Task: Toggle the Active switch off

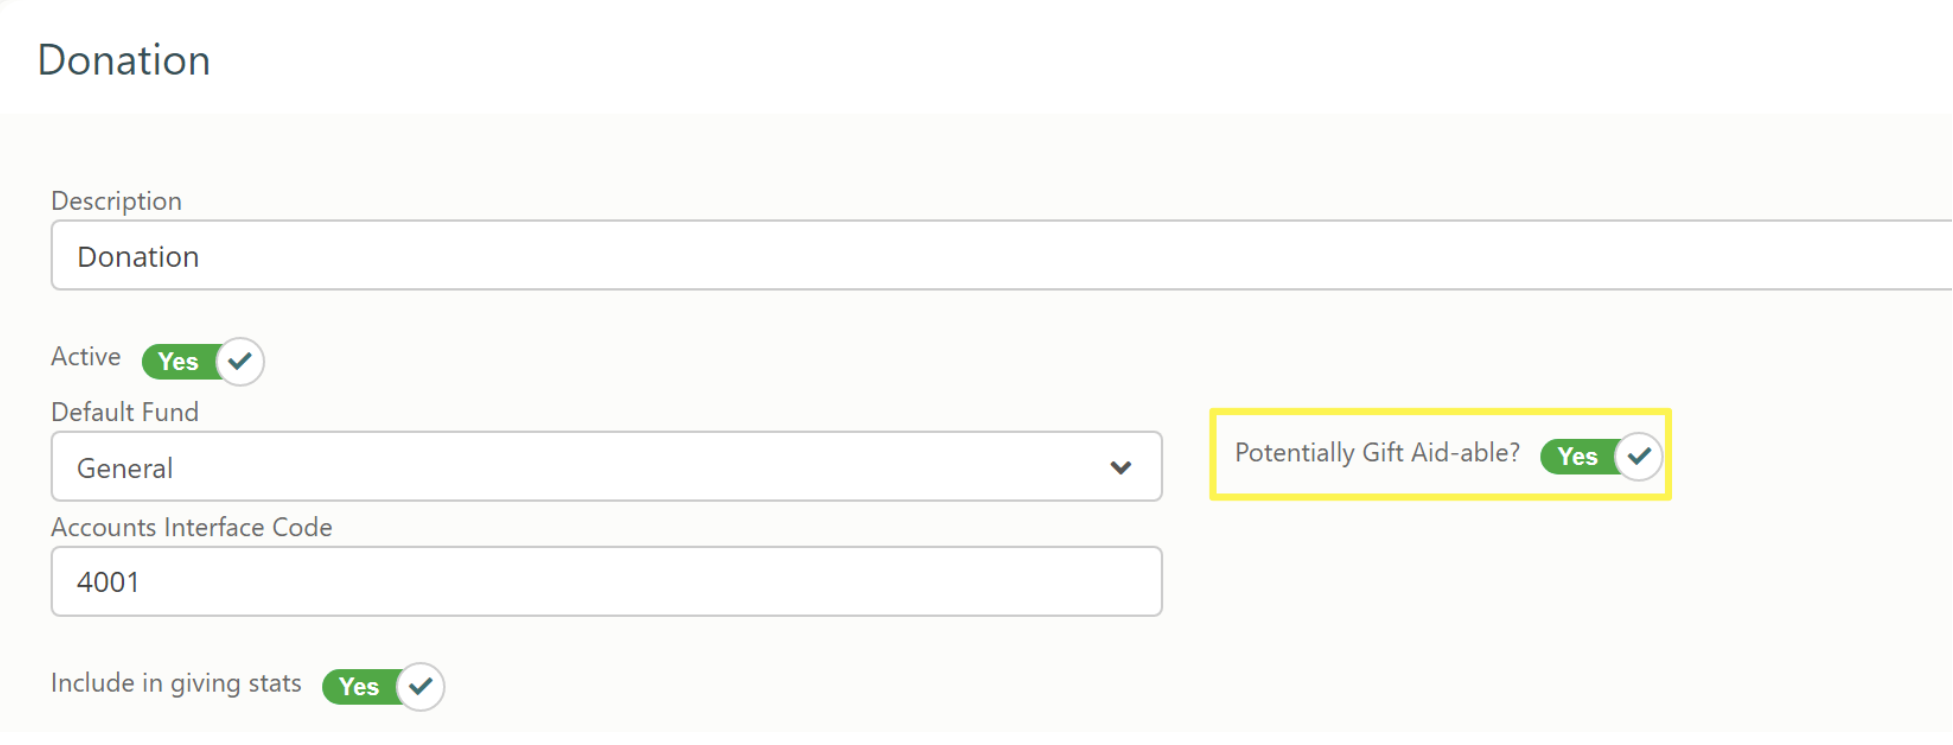Action: pos(203,361)
